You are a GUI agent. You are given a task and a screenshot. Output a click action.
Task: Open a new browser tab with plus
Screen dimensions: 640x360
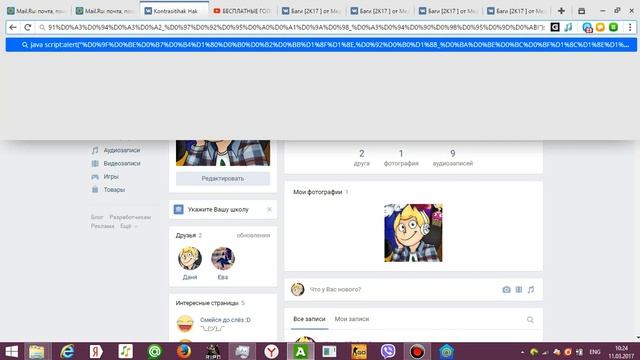point(561,11)
